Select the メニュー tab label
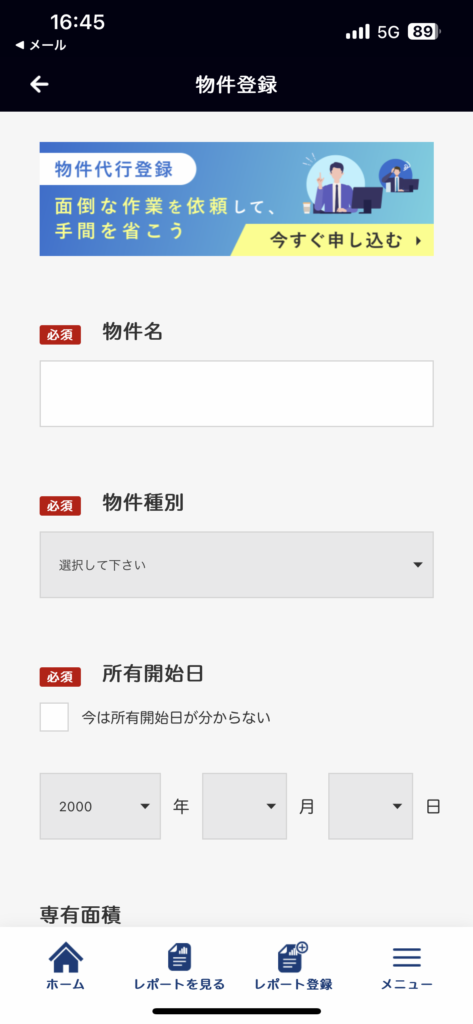This screenshot has height=1024, width=473. pyautogui.click(x=406, y=985)
